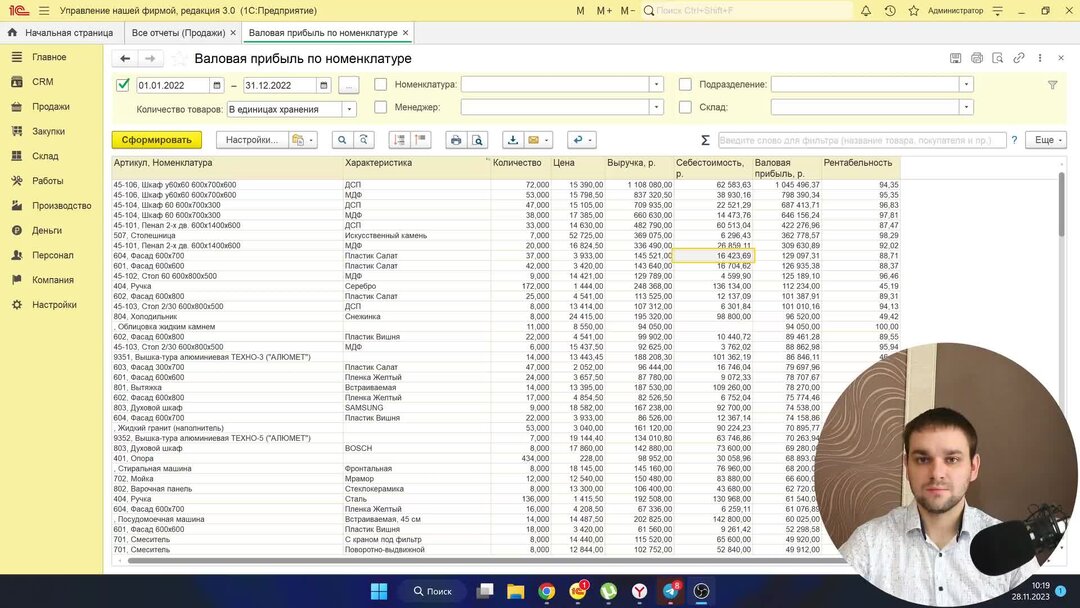Open the CRM section
Screen dimensions: 1080x608
pos(43,81)
